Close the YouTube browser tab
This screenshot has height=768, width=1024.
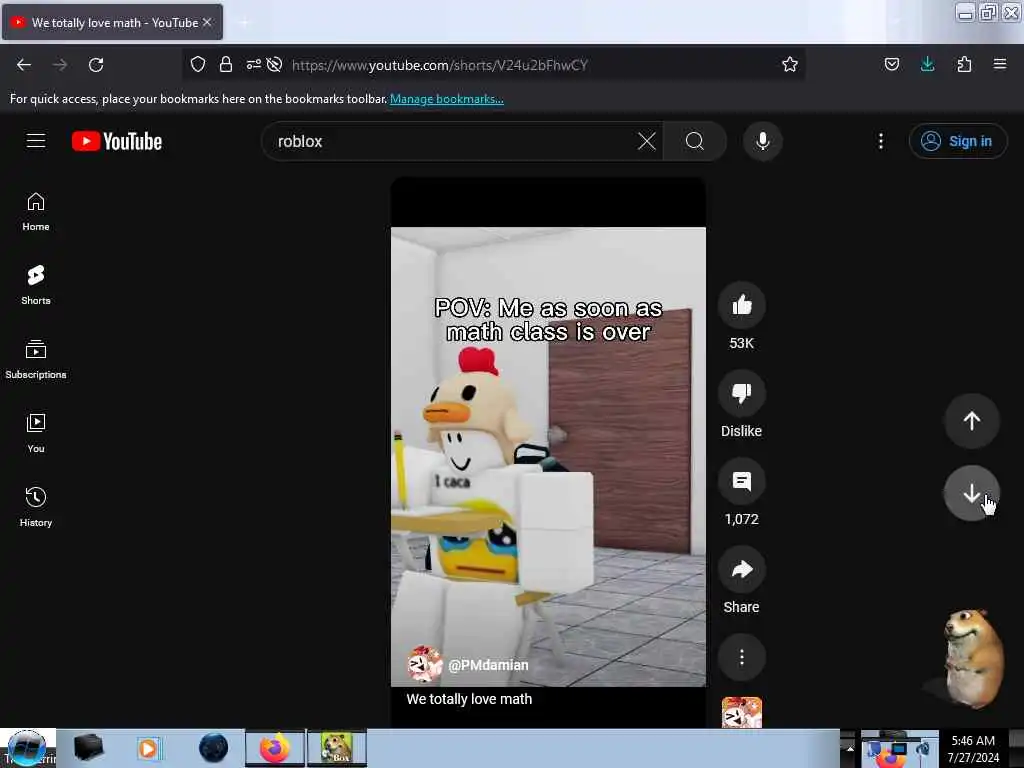coord(207,22)
